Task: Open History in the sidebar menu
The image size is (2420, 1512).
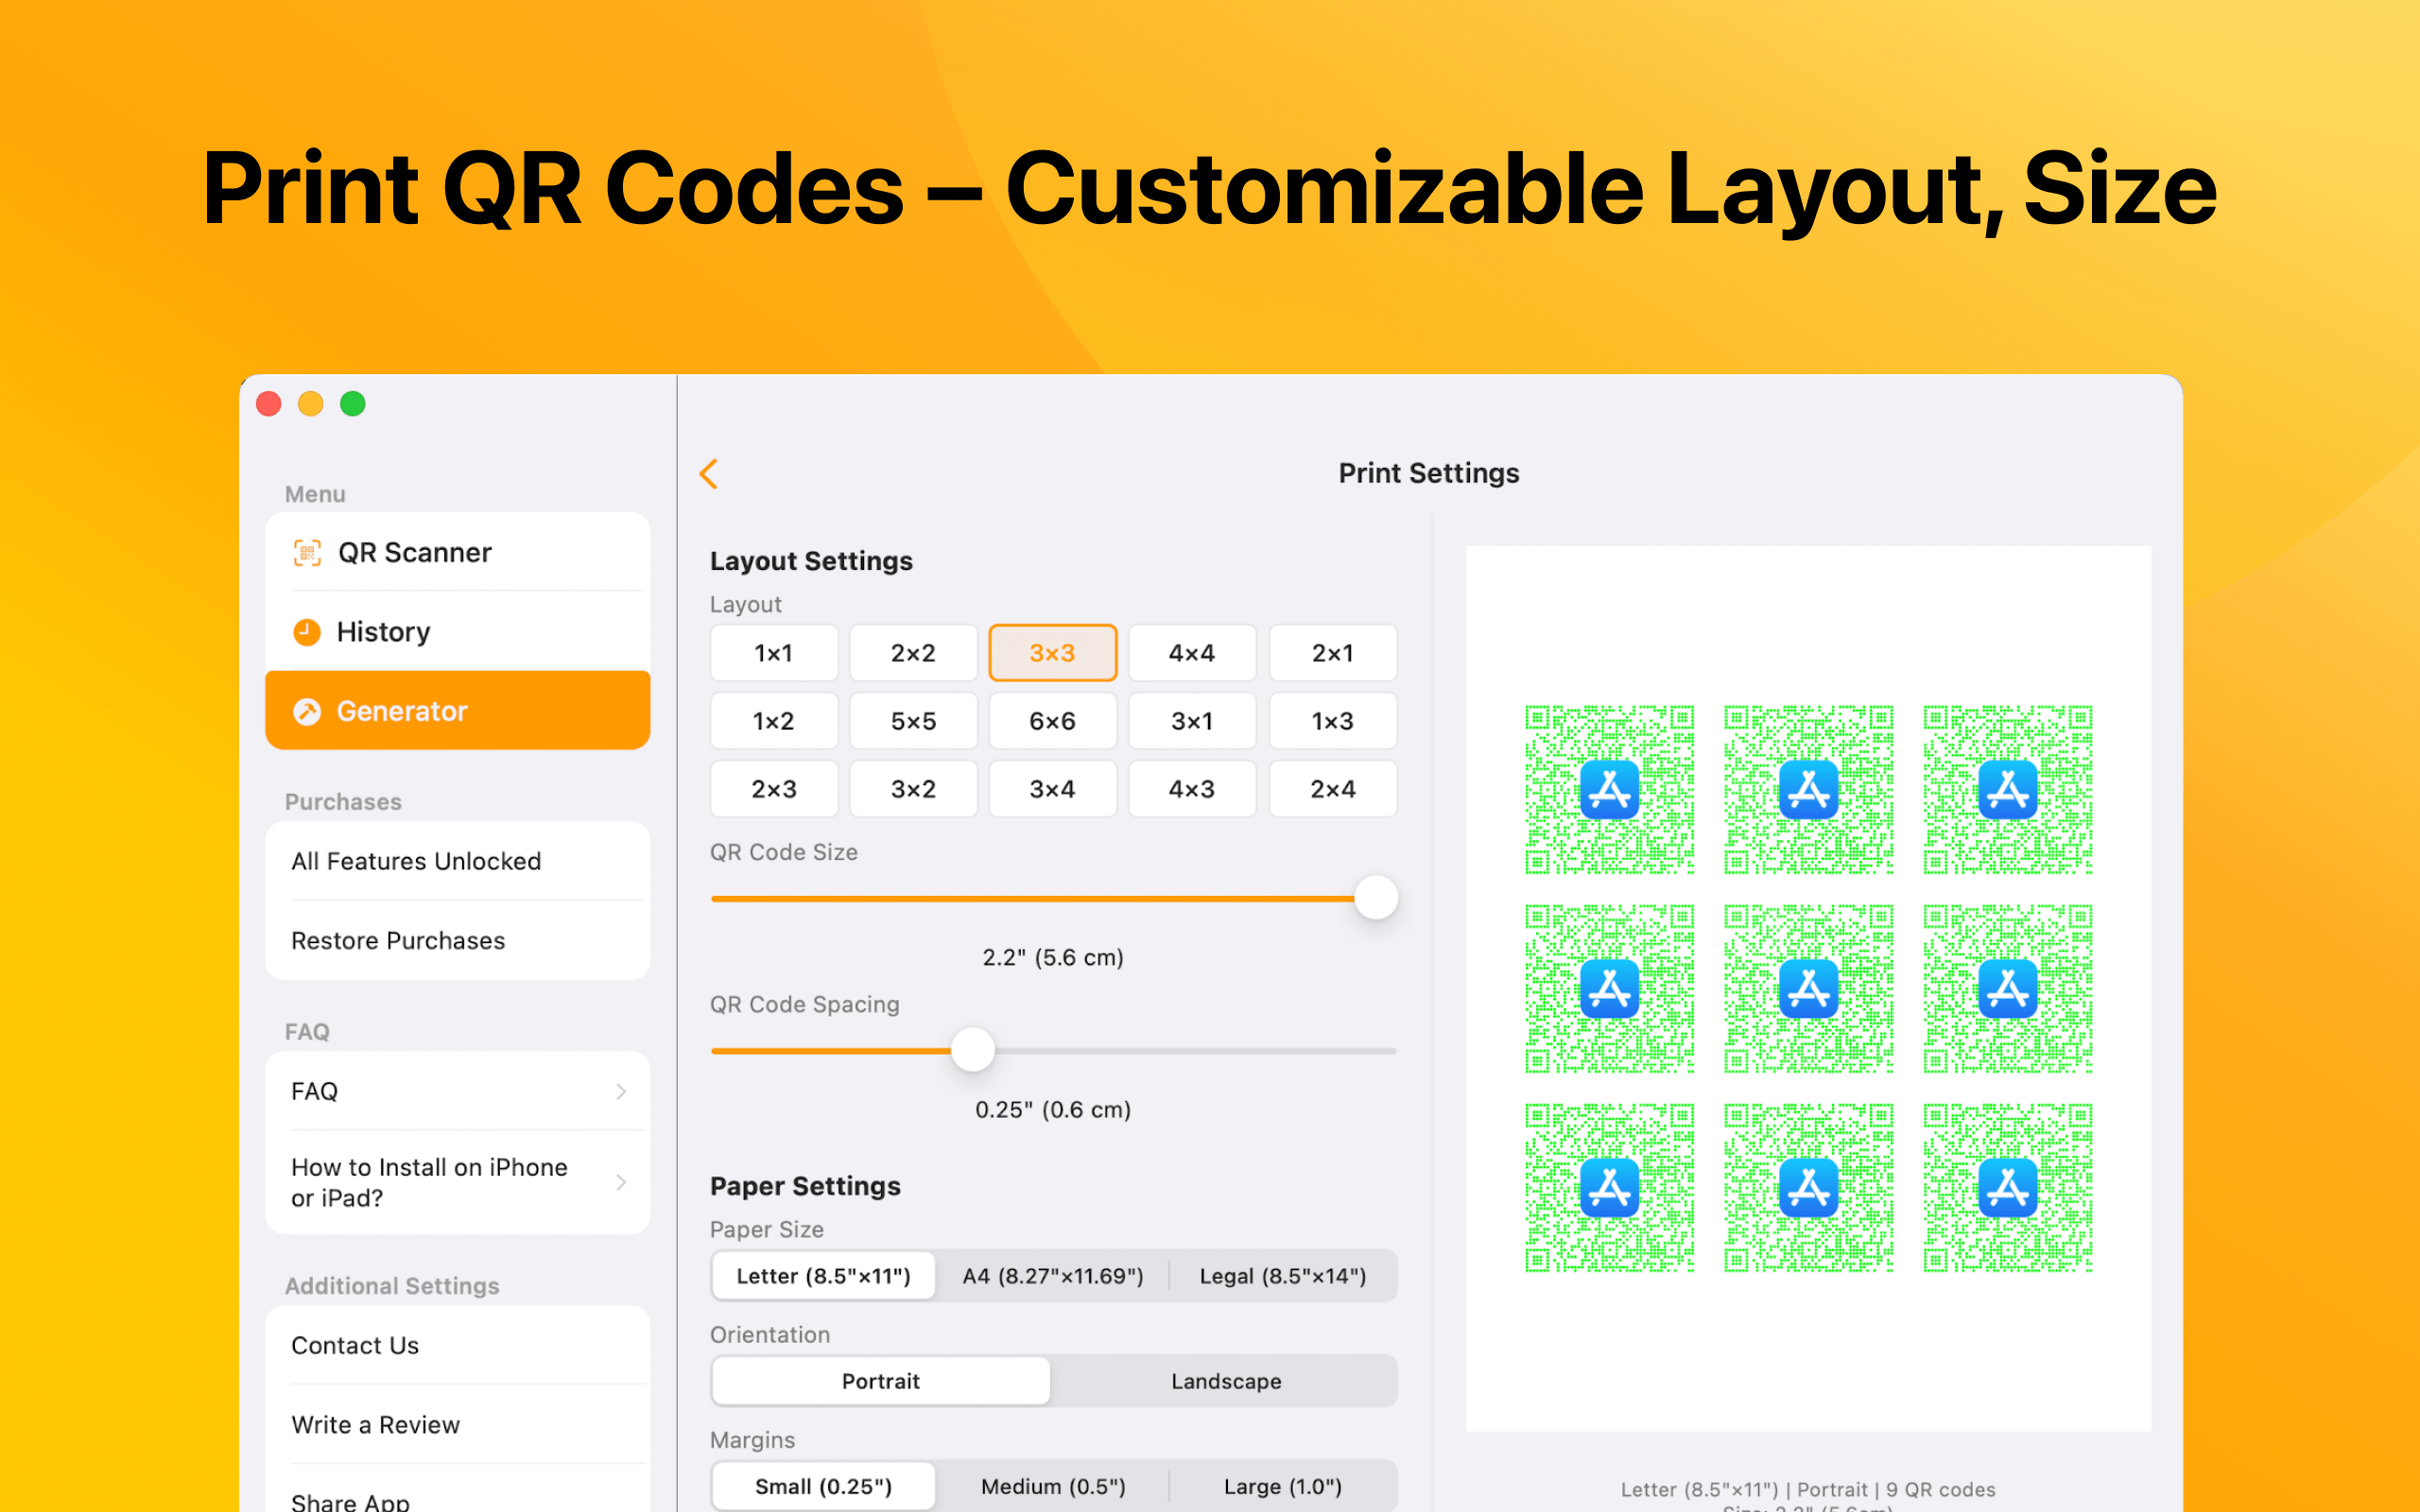Action: (384, 632)
